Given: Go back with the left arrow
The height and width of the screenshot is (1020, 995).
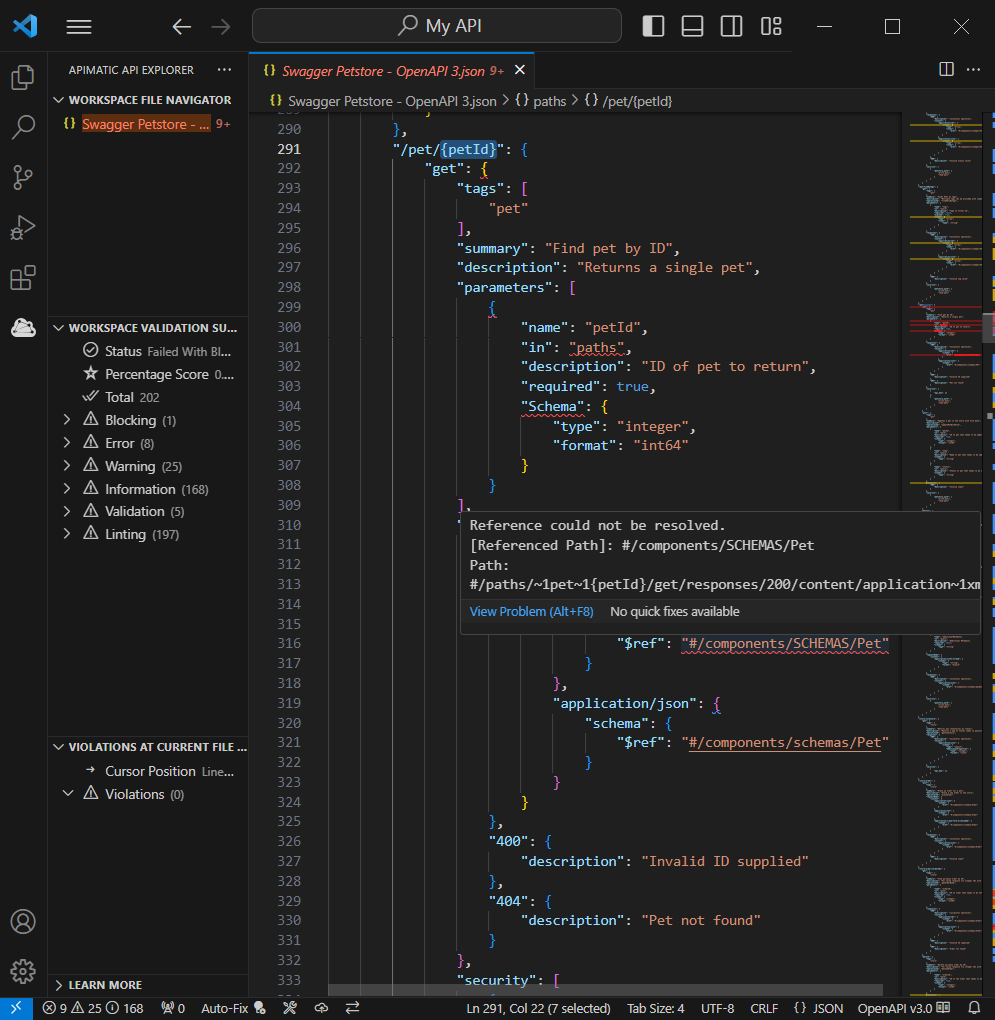Looking at the screenshot, I should [x=181, y=27].
